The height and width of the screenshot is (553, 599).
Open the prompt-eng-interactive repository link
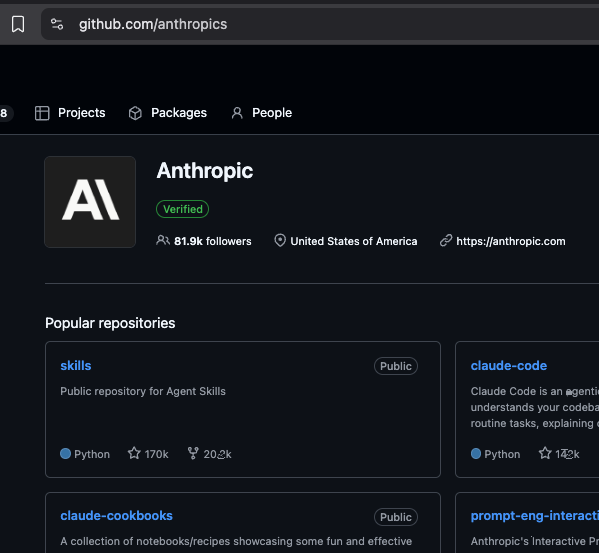point(535,516)
